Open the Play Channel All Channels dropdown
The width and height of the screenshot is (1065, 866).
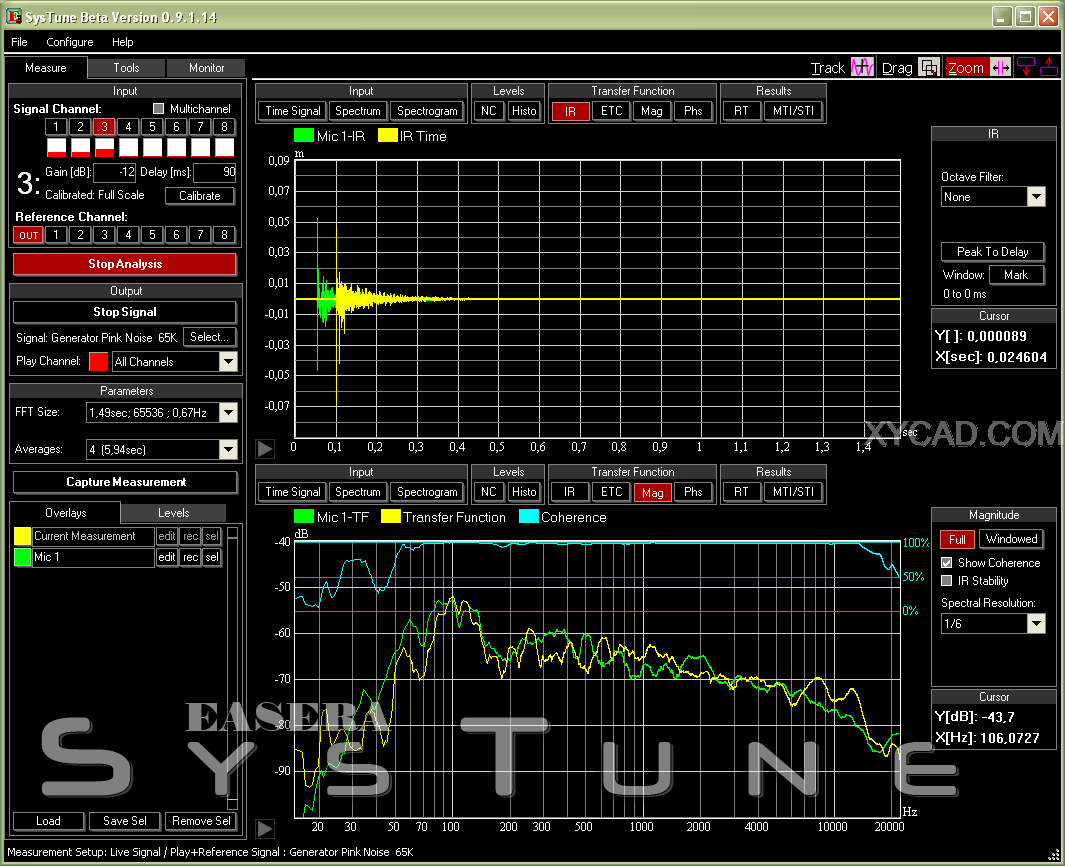228,362
